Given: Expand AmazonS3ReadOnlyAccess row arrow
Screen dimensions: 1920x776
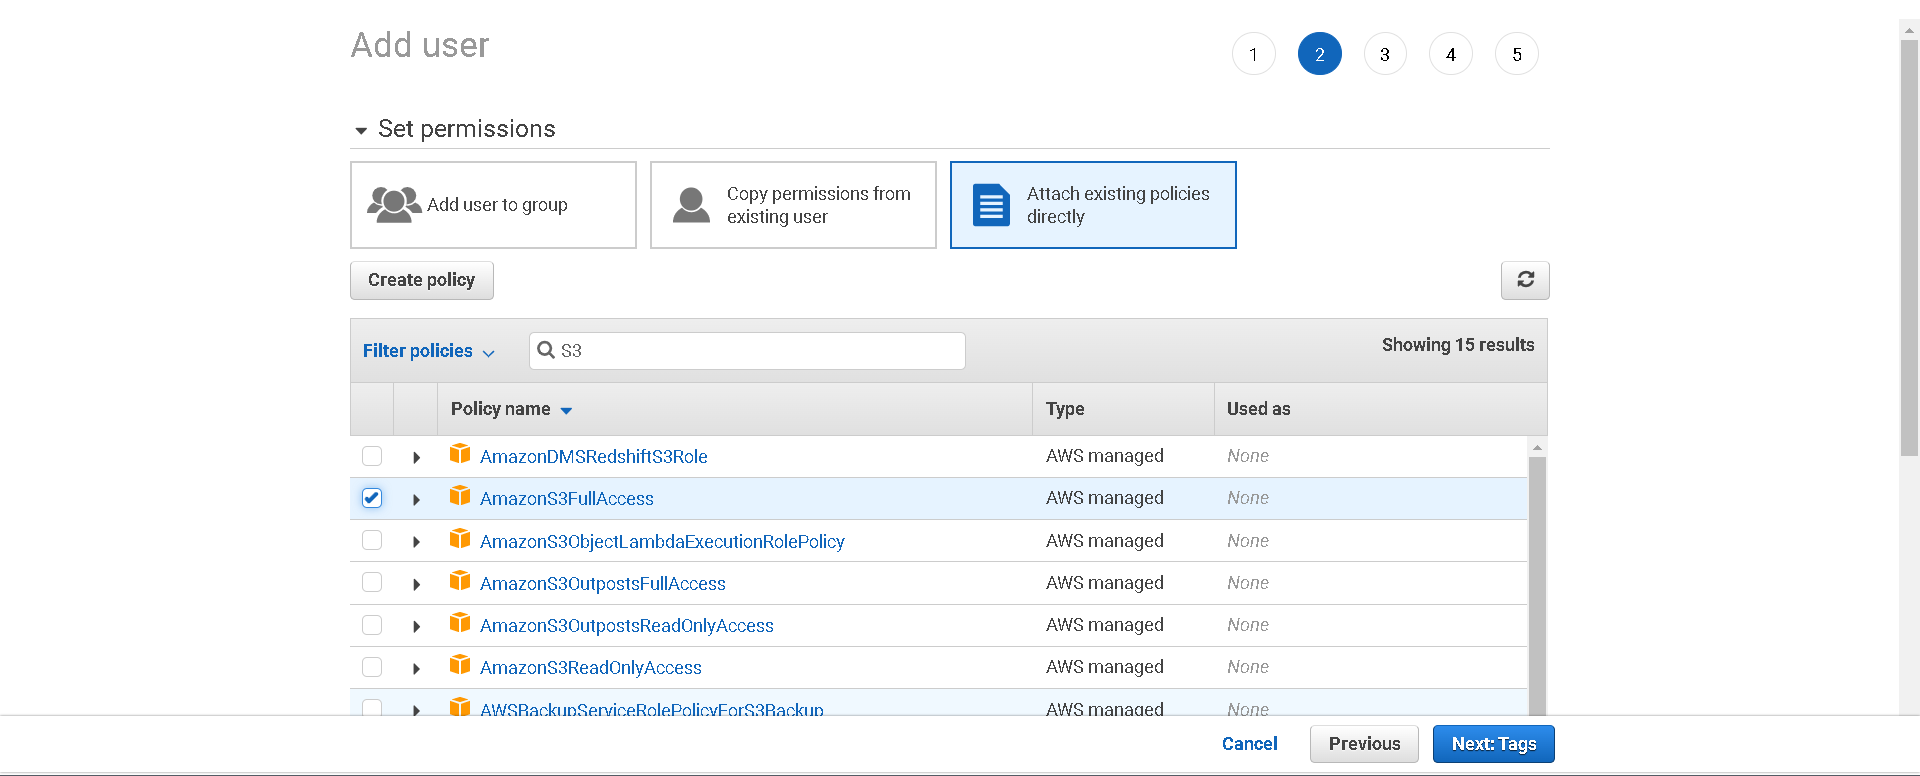Looking at the screenshot, I should click(416, 668).
